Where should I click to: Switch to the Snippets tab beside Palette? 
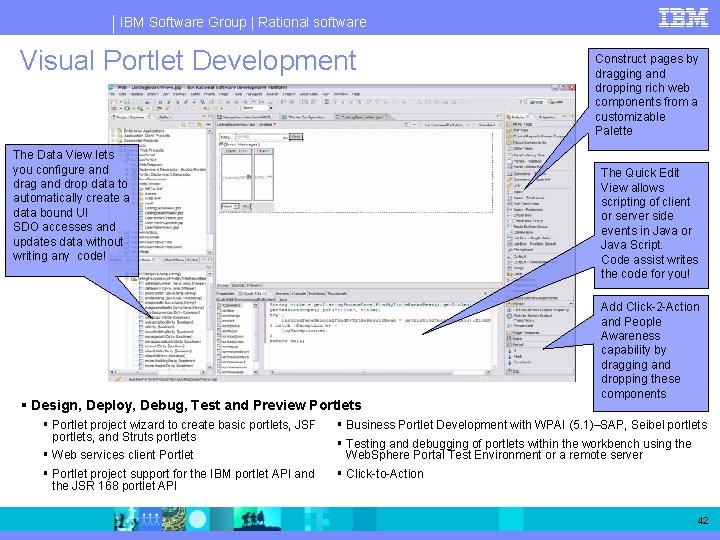[547, 117]
